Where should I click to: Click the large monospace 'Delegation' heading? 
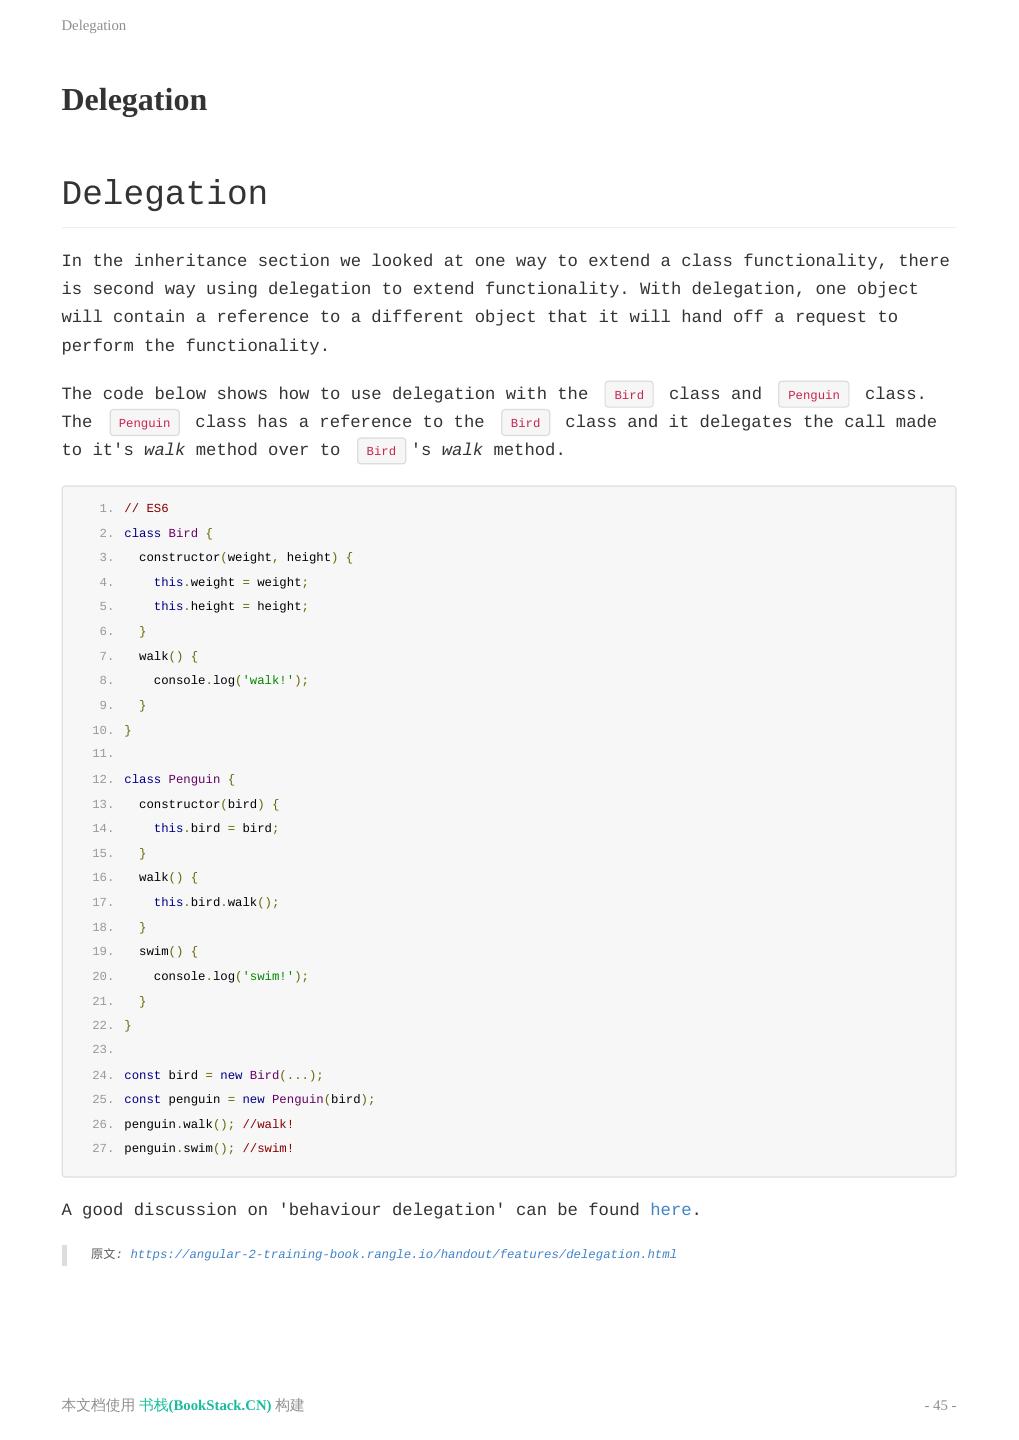165,194
